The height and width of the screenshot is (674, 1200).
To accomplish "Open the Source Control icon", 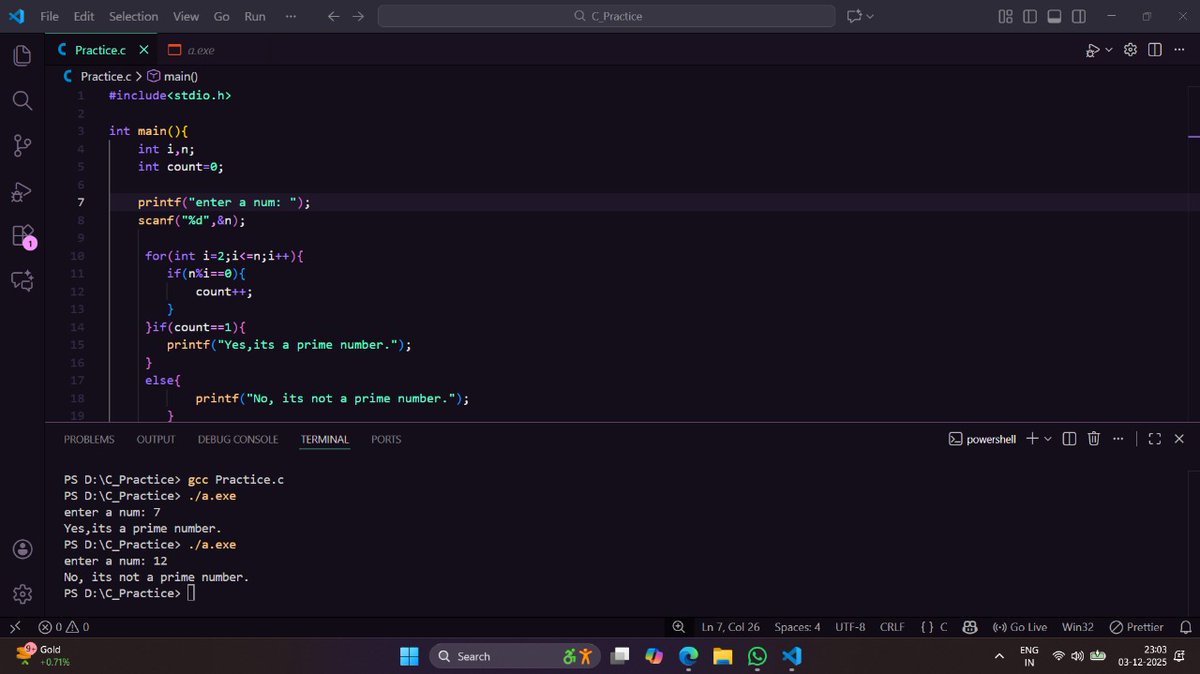I will click(x=21, y=145).
